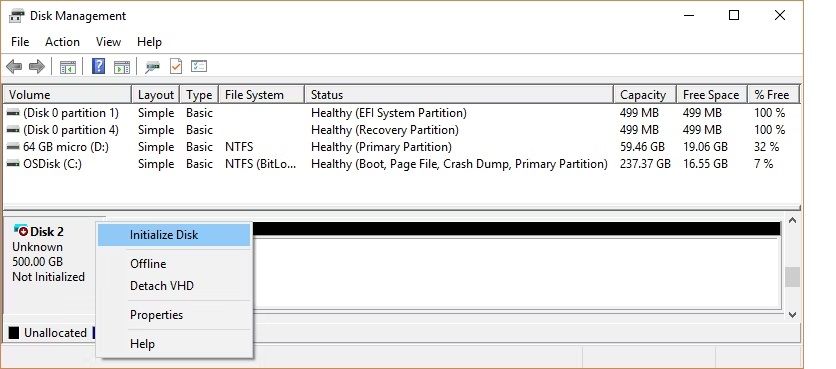
Task: Sort by the Layout column header
Action: coord(156,95)
